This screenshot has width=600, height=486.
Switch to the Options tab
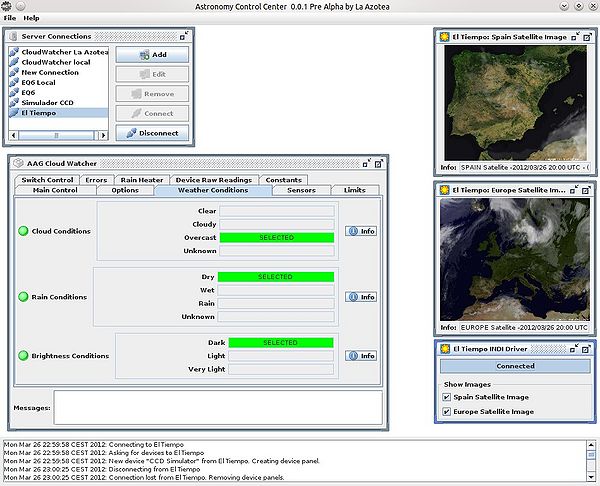(125, 190)
